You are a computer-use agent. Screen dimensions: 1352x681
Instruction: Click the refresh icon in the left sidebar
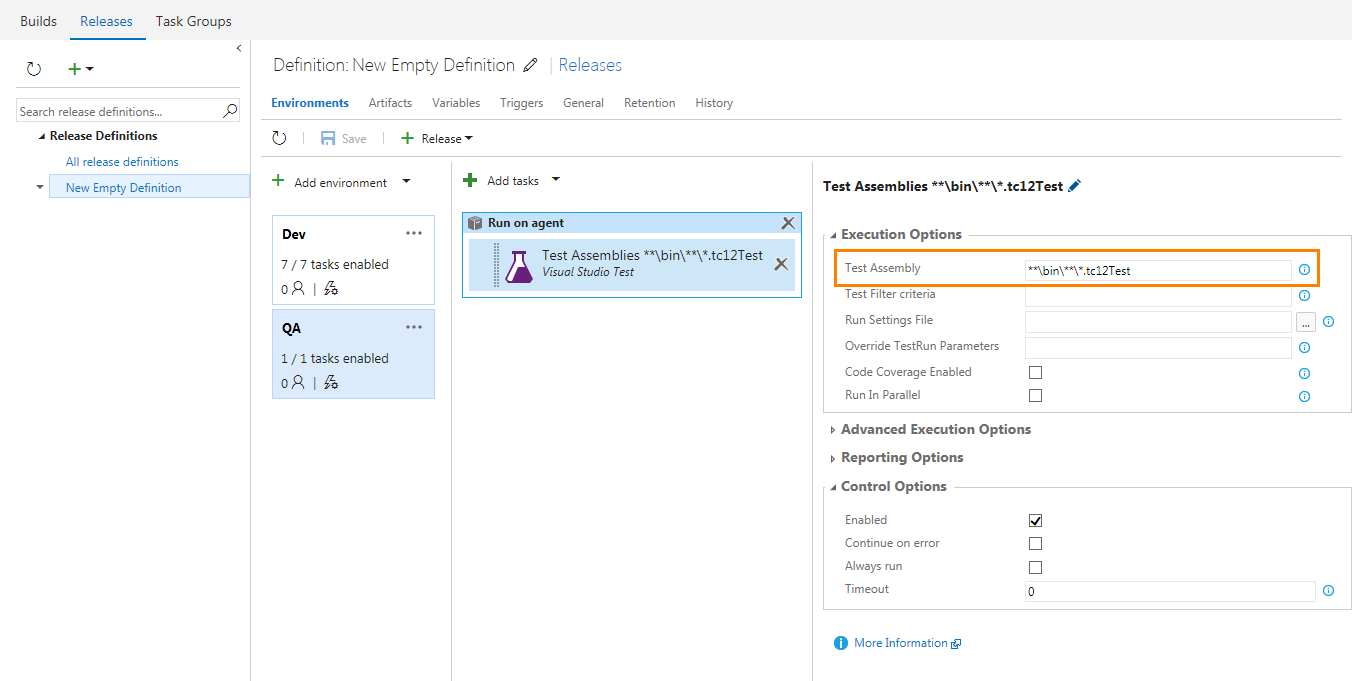point(34,69)
